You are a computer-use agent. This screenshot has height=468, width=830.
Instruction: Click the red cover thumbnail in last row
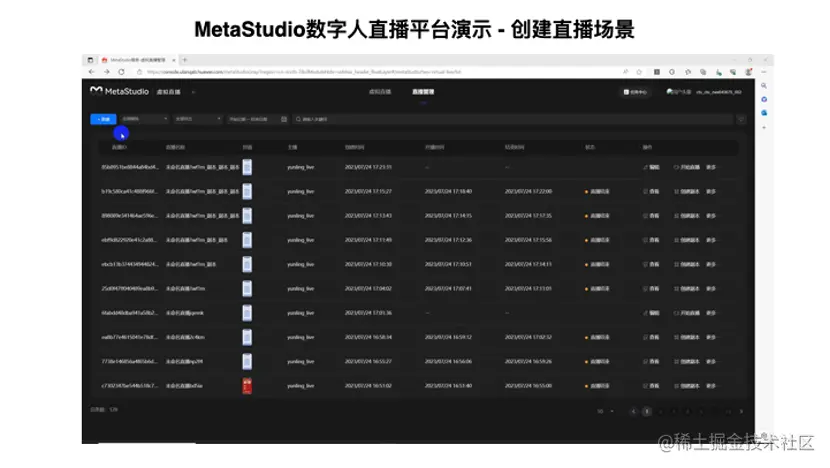pos(247,386)
